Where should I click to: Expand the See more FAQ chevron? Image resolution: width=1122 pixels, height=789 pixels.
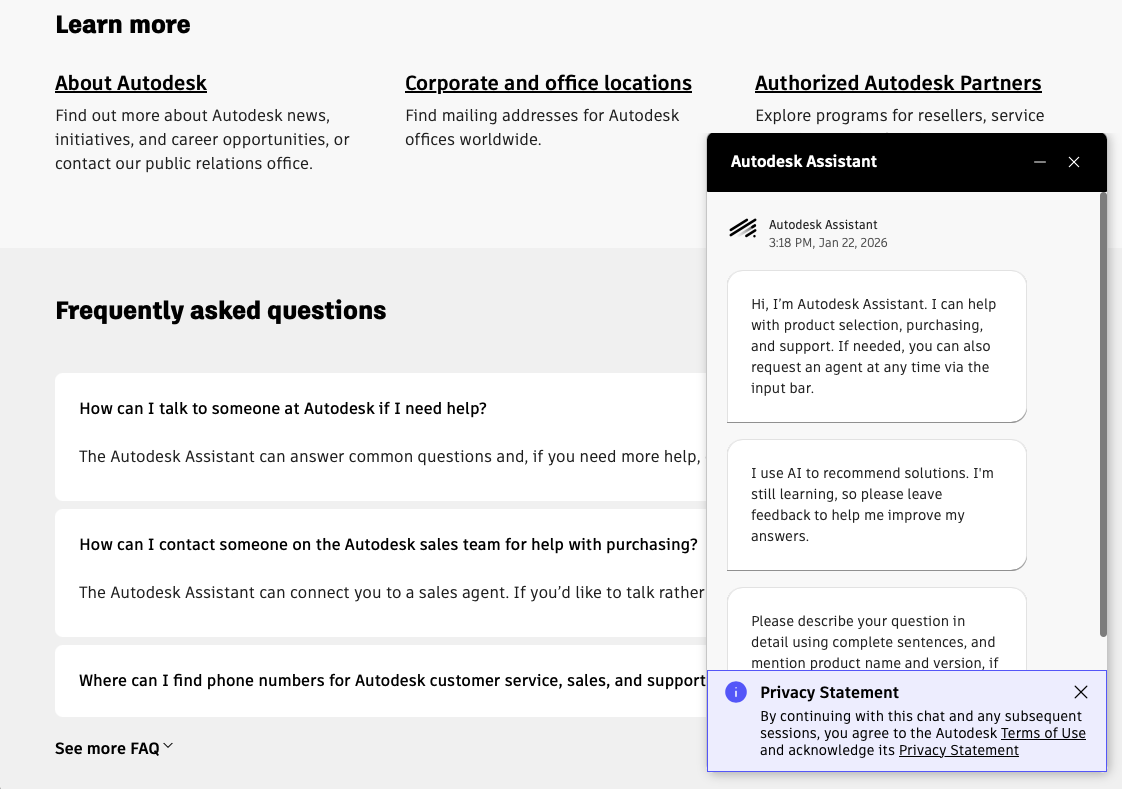[x=168, y=747]
